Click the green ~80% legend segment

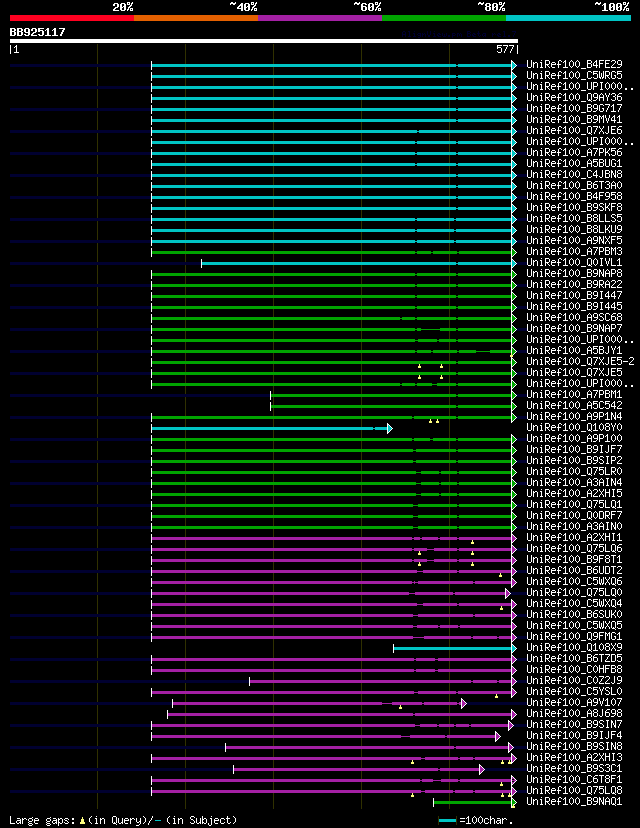[x=444, y=18]
